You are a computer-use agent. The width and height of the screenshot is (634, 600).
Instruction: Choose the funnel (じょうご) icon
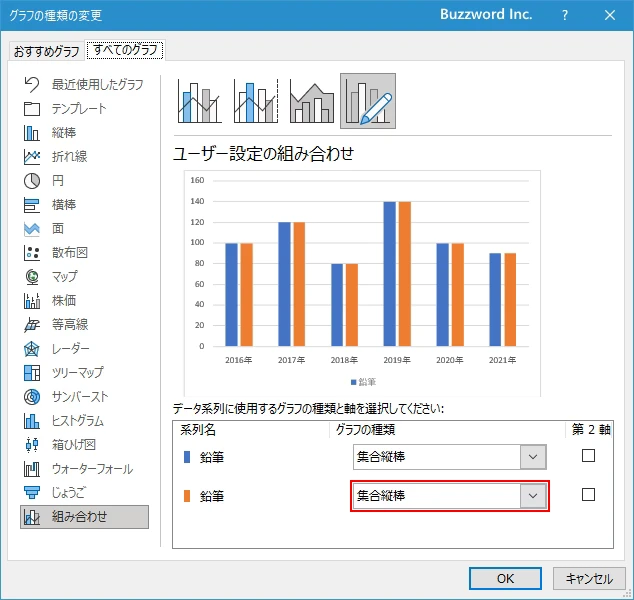32,493
